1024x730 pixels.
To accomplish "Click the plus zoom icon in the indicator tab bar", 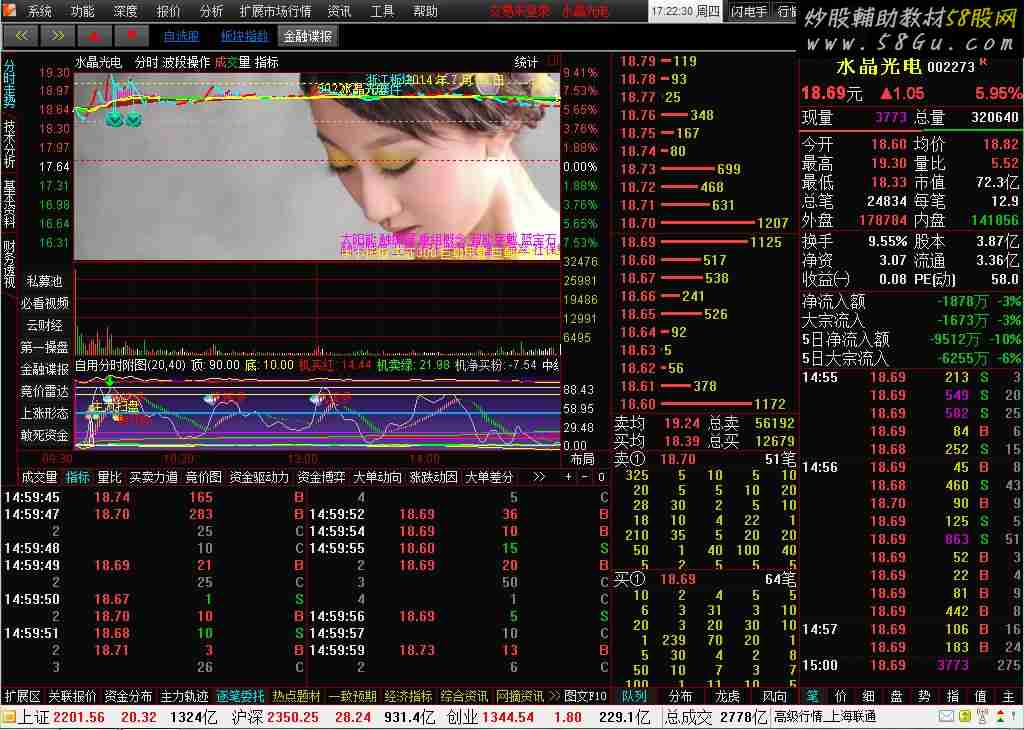I will [568, 477].
